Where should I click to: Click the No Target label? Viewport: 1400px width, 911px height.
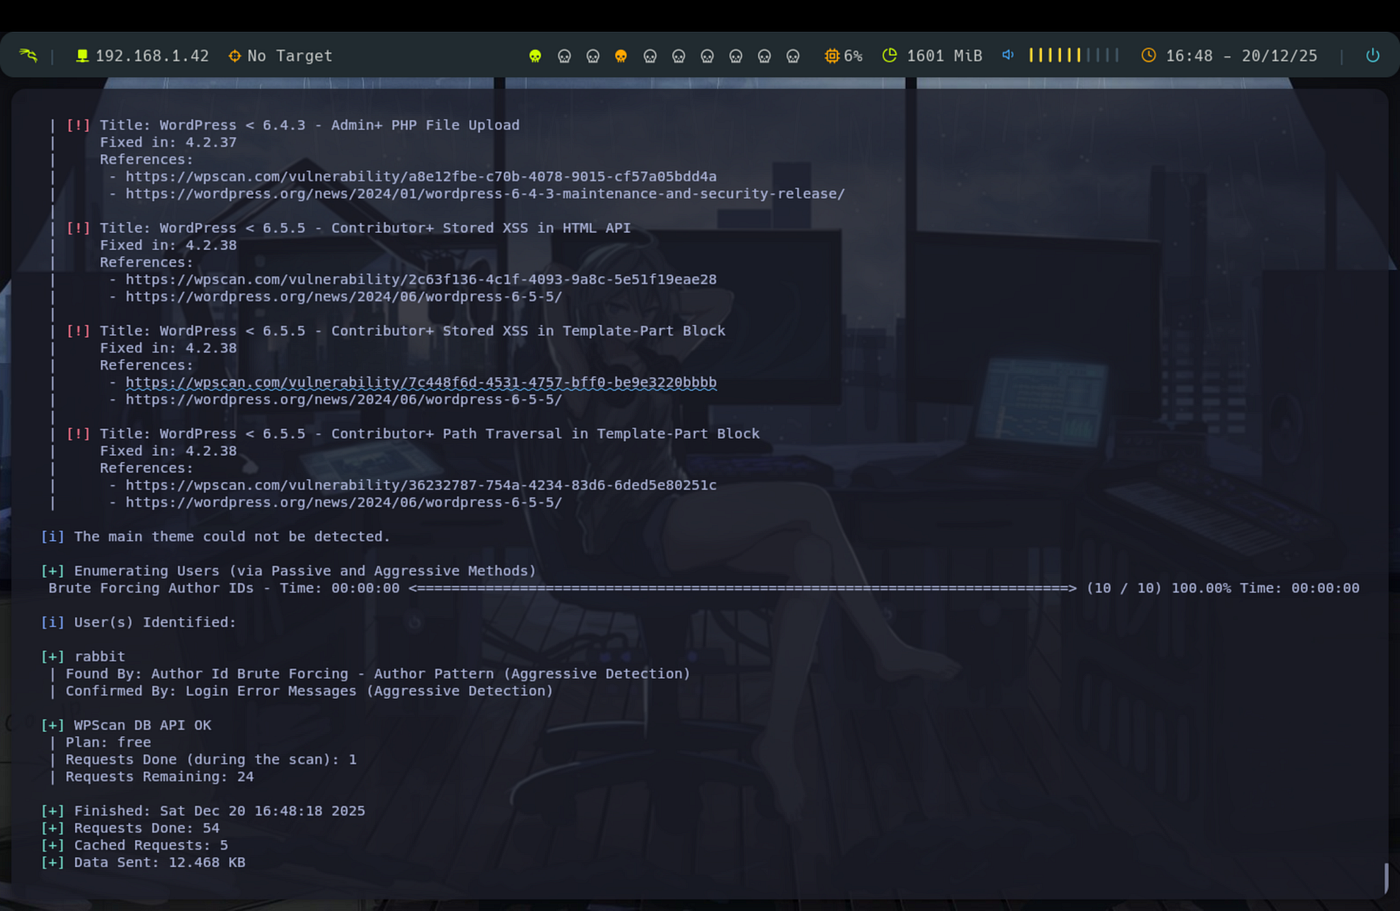tap(290, 56)
